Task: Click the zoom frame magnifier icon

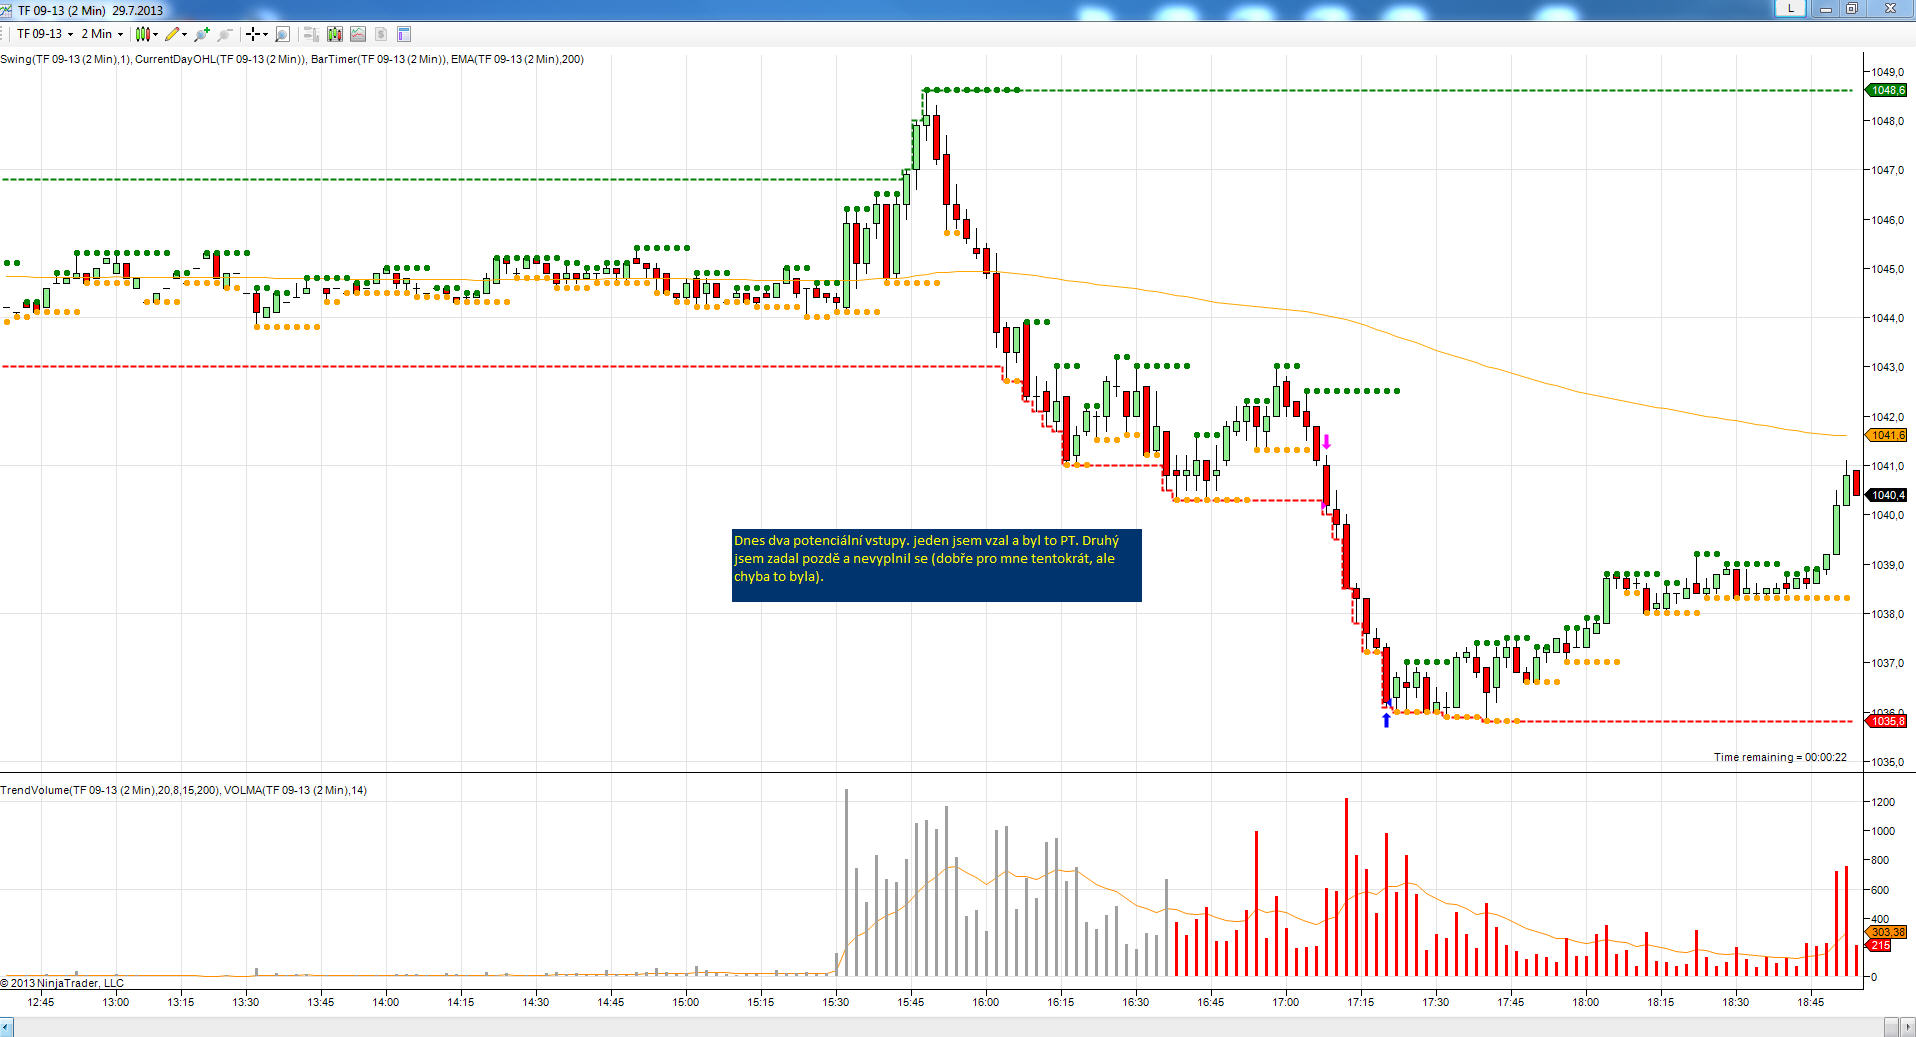Action: (x=282, y=34)
